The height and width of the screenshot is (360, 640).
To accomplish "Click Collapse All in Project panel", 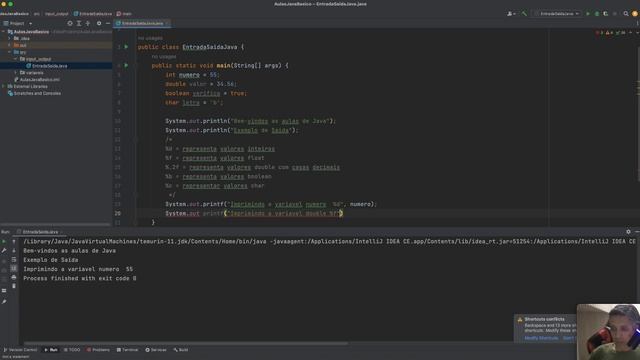I will tap(88, 24).
